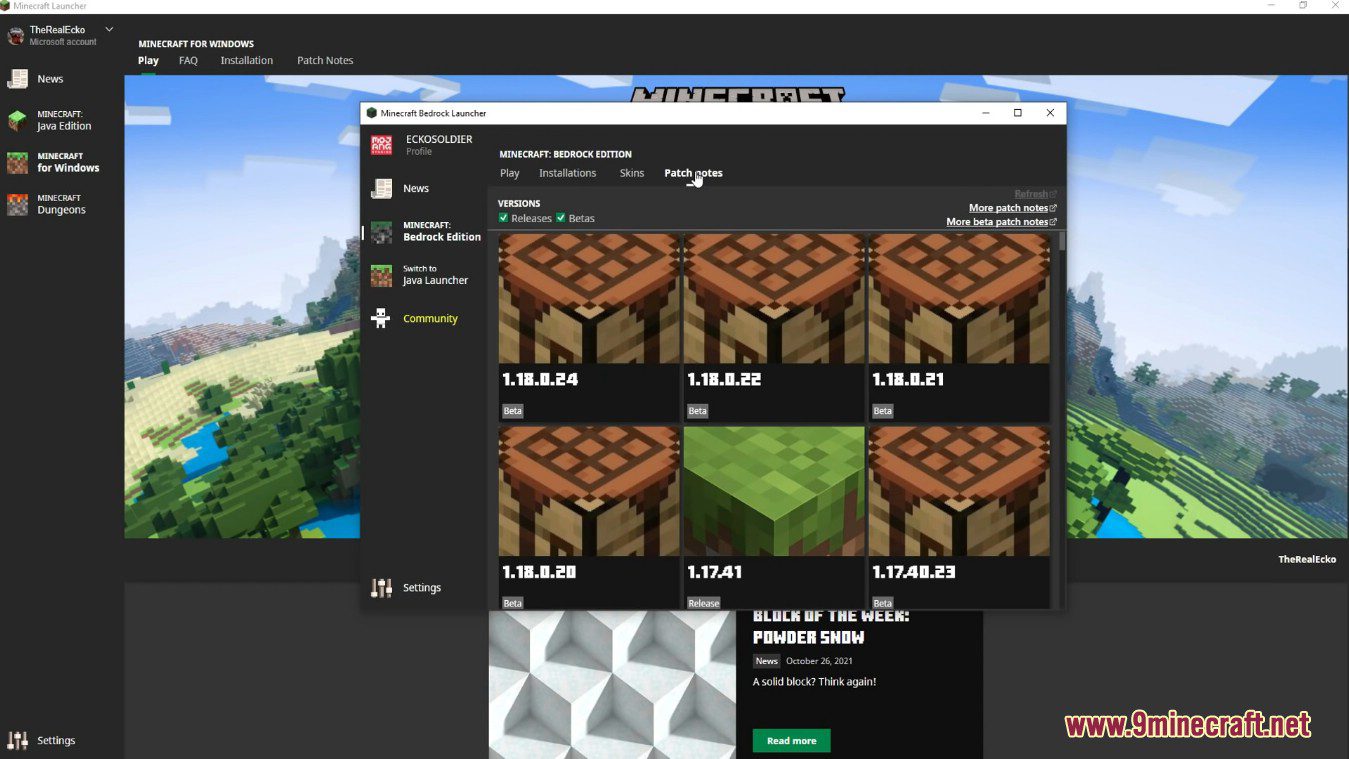Select Play tab in Minecraft Launcher
The height and width of the screenshot is (759, 1349).
[x=148, y=60]
